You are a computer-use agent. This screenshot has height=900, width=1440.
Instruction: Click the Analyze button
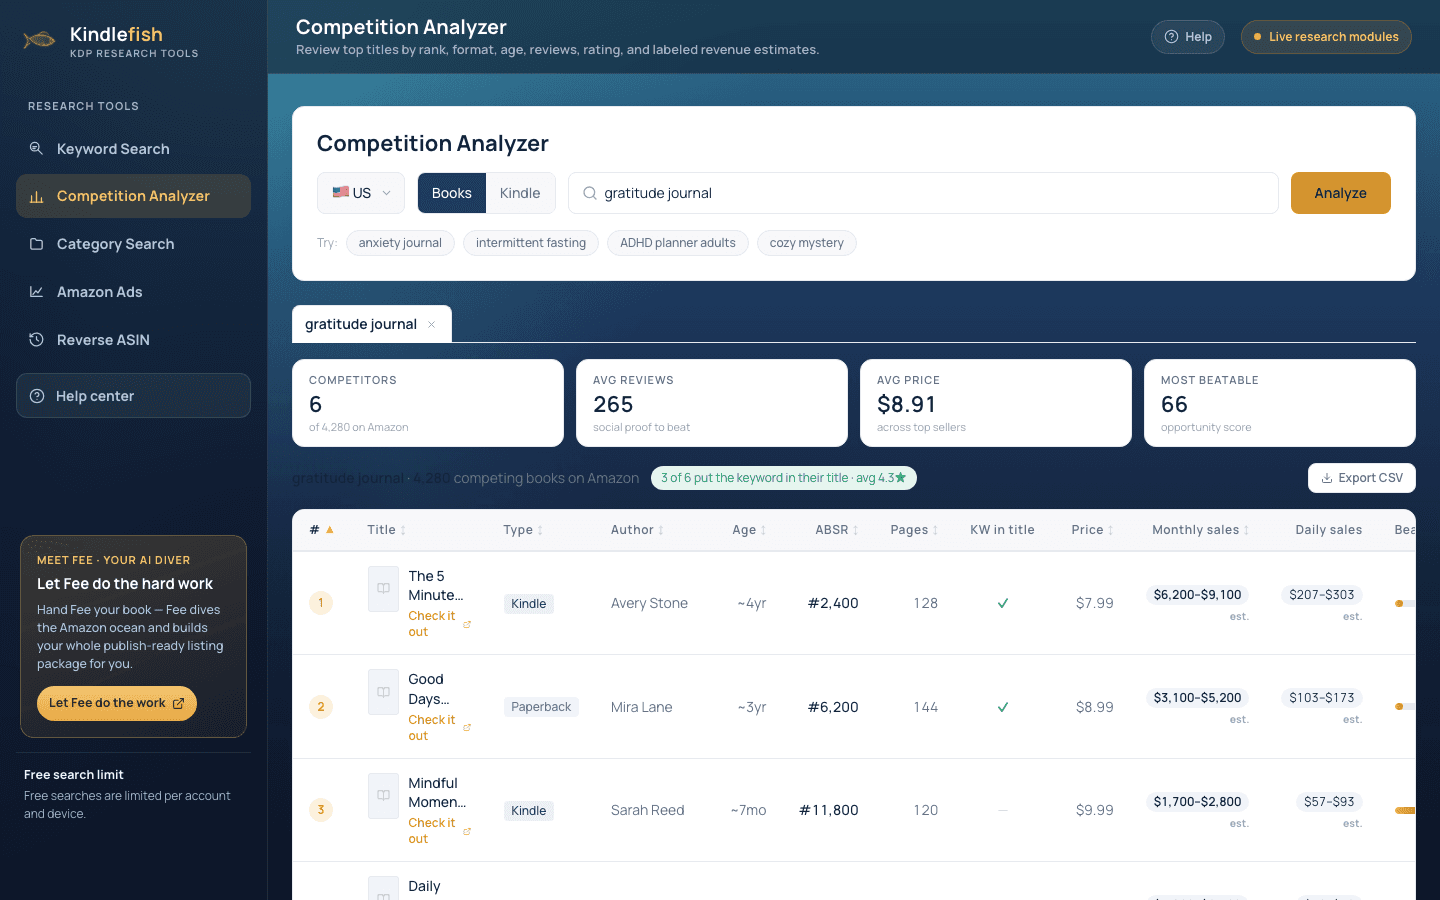pos(1340,193)
